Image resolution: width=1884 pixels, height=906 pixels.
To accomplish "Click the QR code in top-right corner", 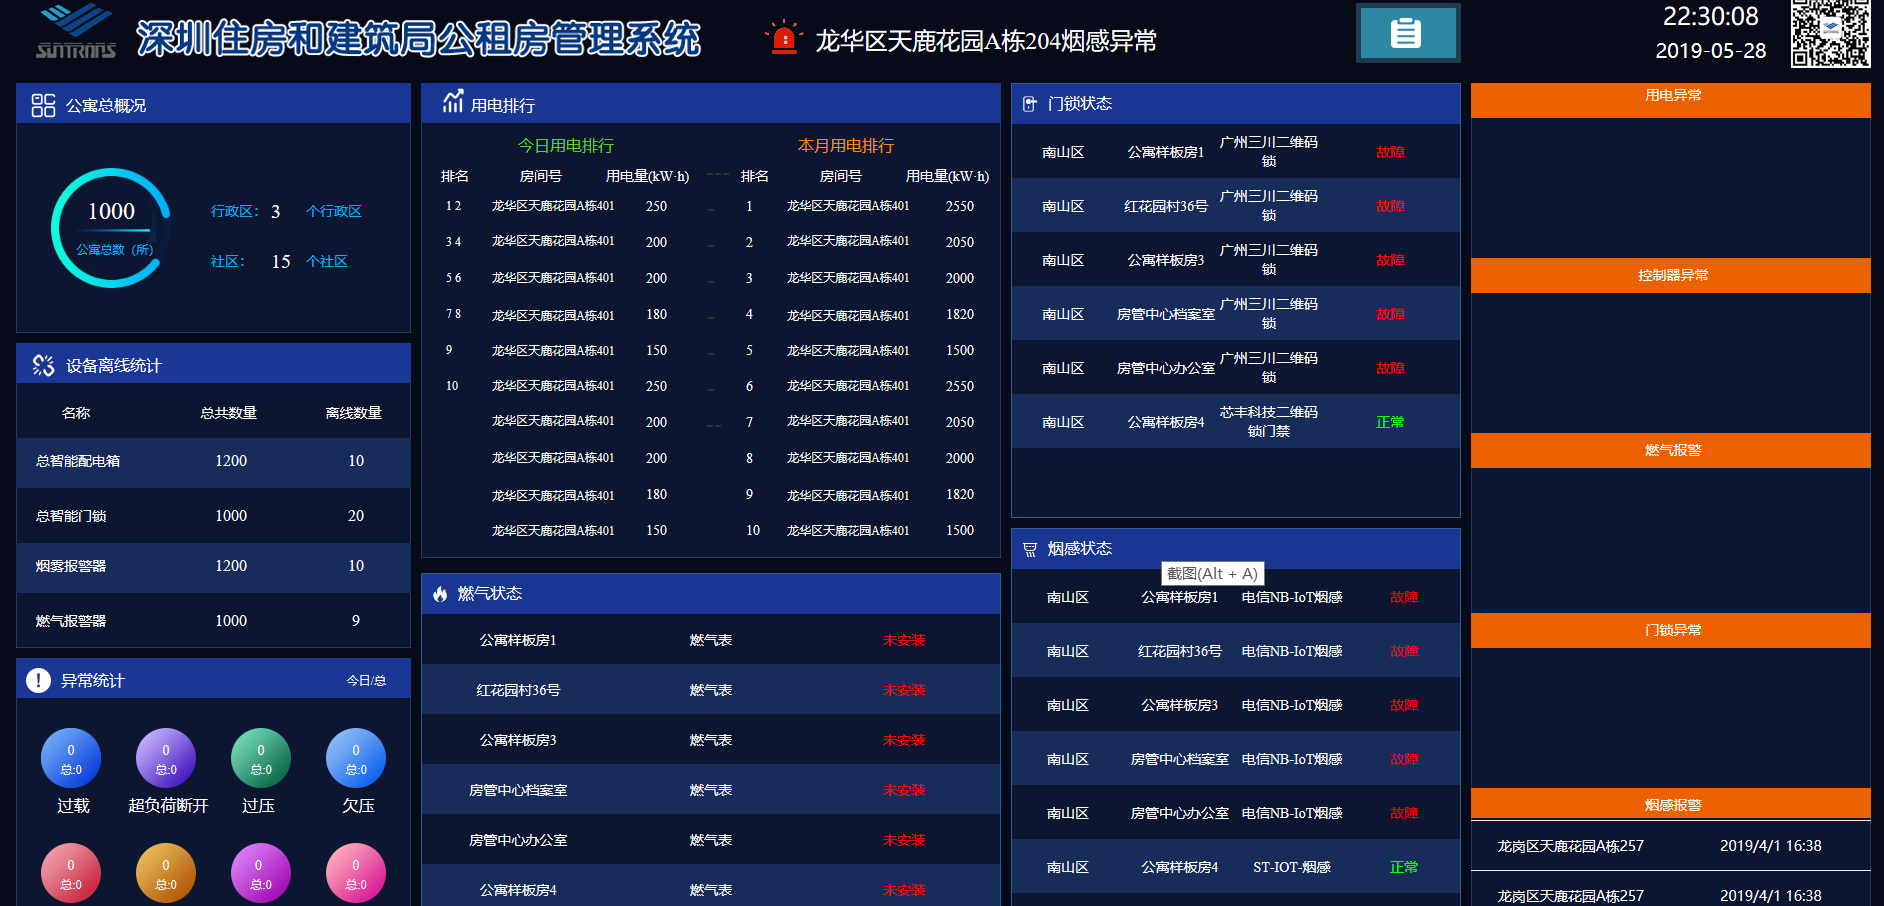I will pyautogui.click(x=1829, y=33).
